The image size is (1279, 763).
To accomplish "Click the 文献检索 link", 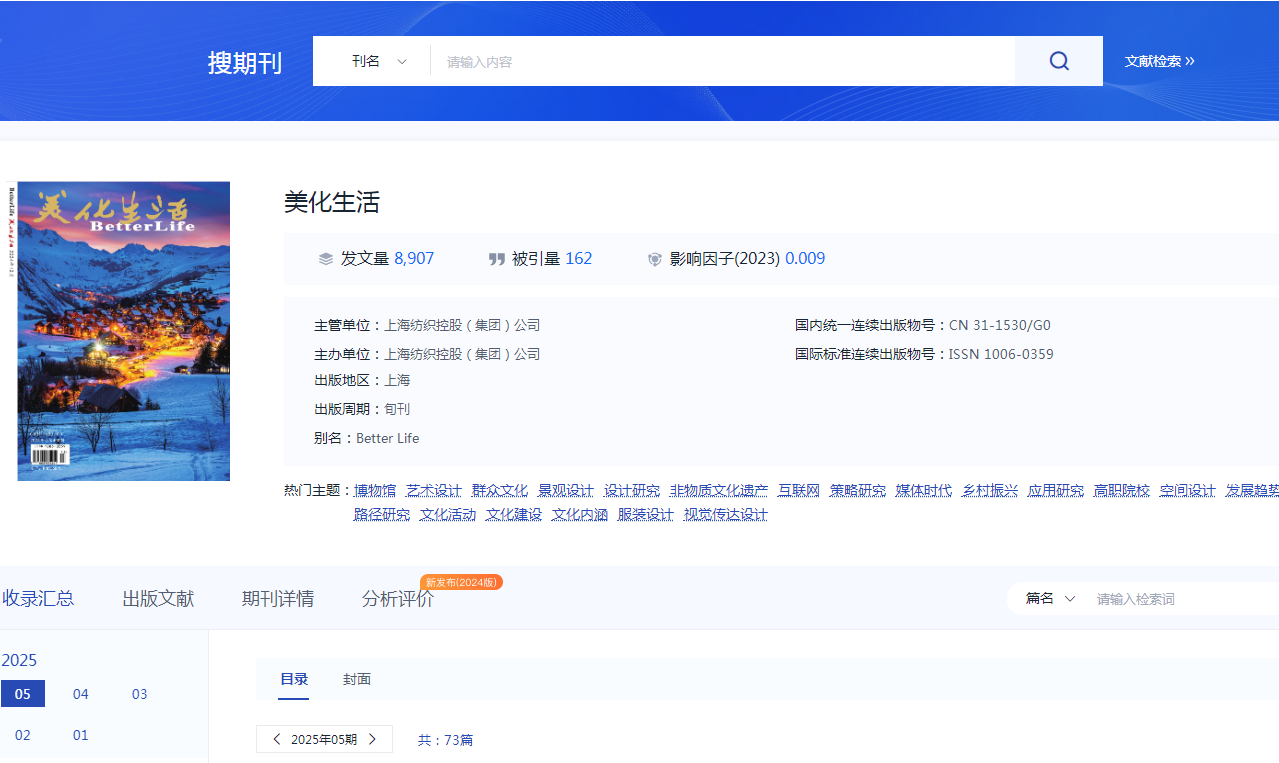I will click(1159, 61).
